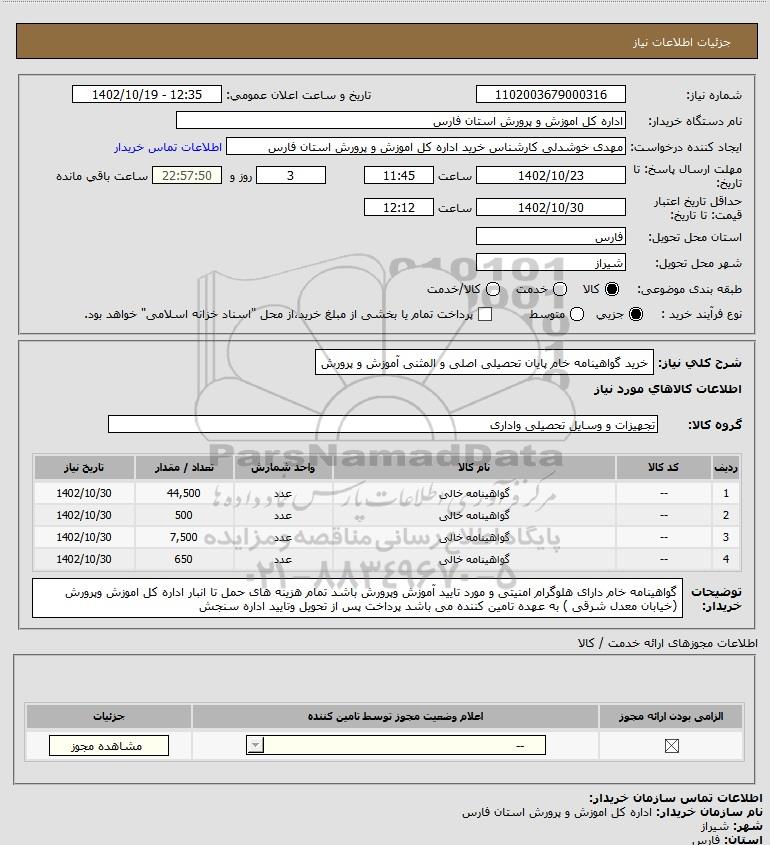Viewport: 770px width, 845px height.
Task: Select the کالا/خدمت radio button
Action: 492,289
